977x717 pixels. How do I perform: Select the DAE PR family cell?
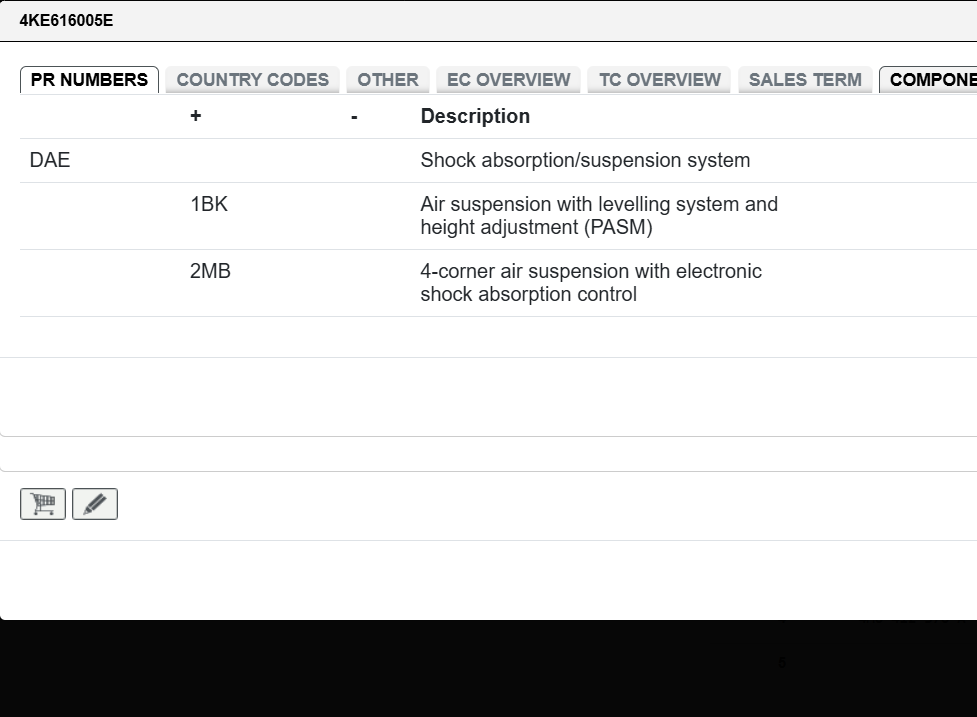[x=50, y=160]
